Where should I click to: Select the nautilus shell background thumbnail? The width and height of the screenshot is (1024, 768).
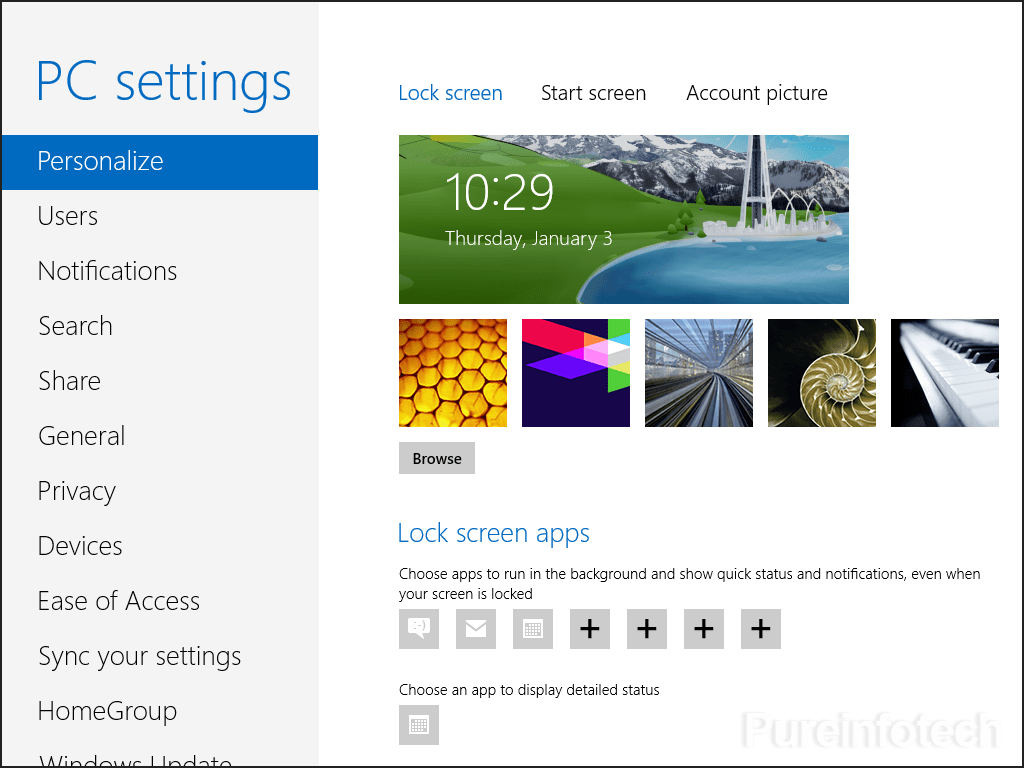821,373
